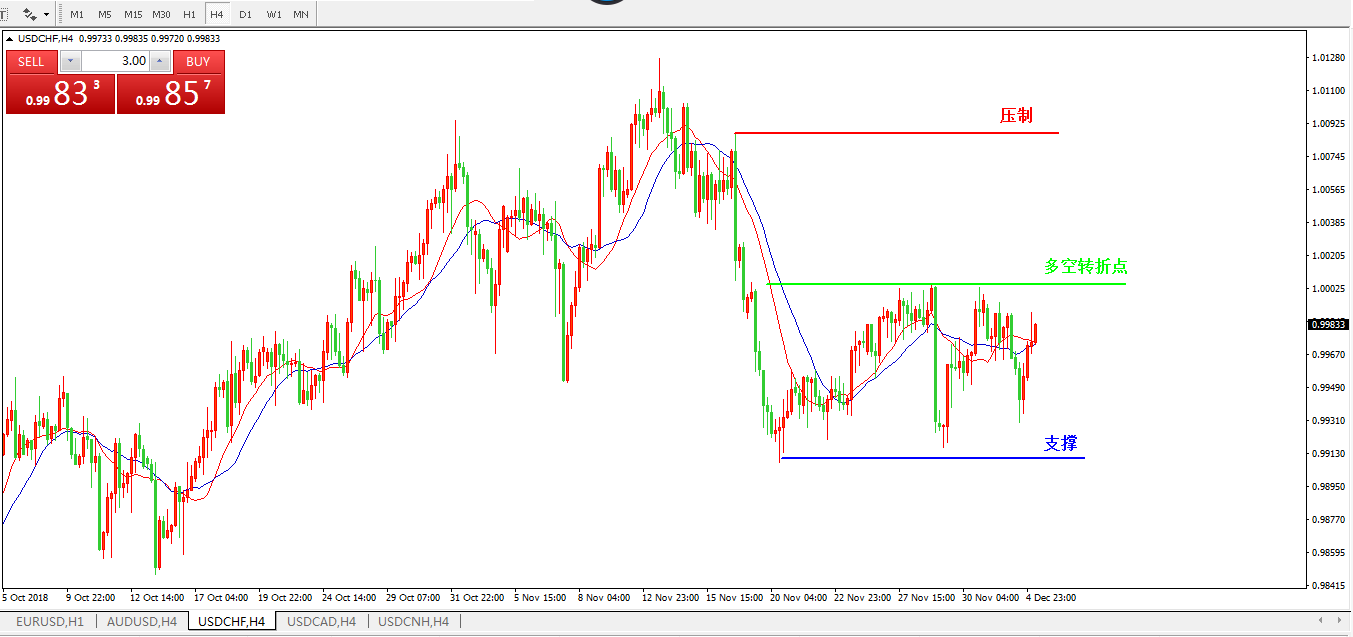
Task: Select the H1 timeframe button
Action: click(189, 15)
